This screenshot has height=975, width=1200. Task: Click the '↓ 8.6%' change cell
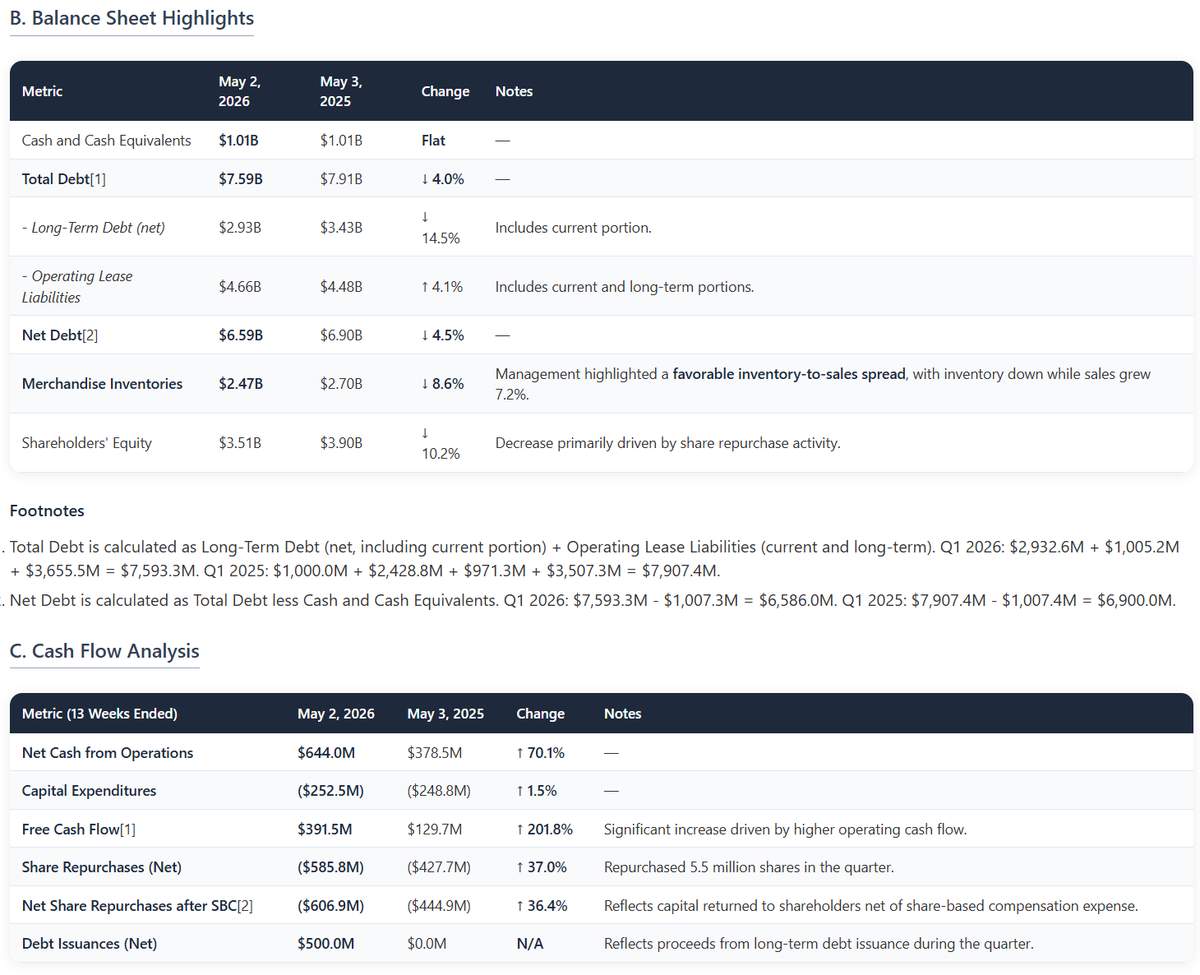coord(442,383)
